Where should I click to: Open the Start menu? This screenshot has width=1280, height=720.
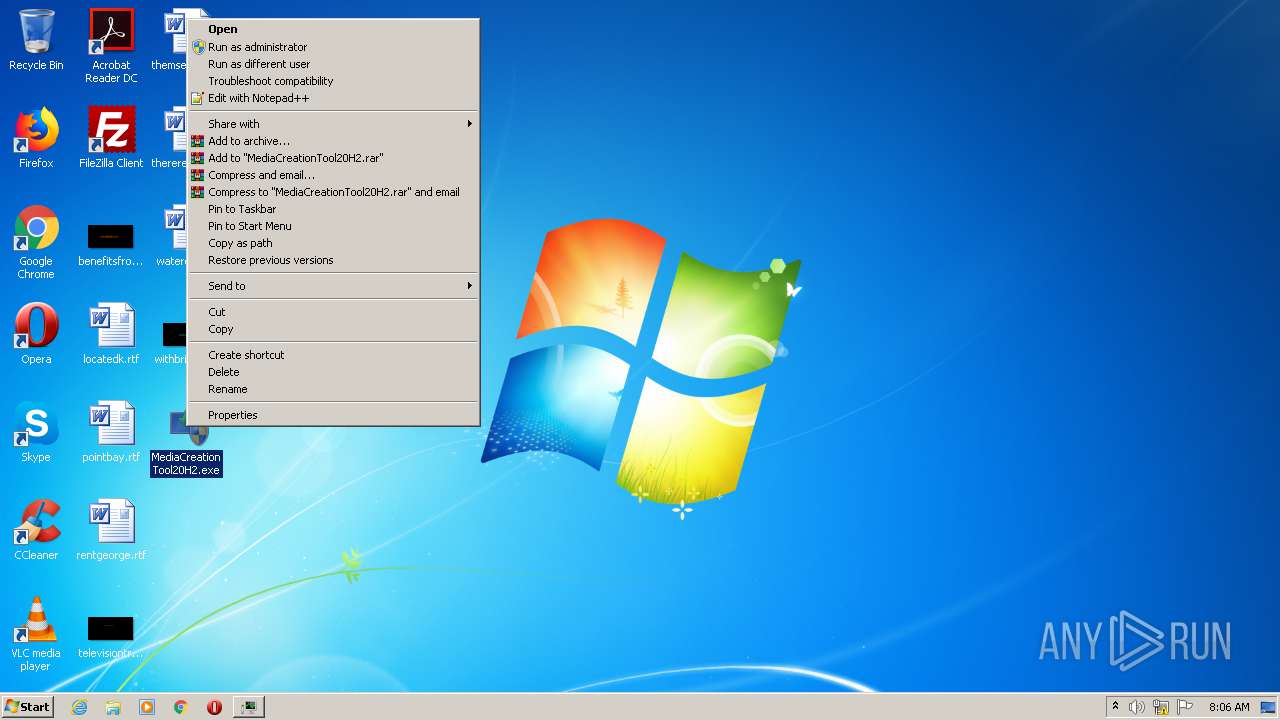point(27,707)
